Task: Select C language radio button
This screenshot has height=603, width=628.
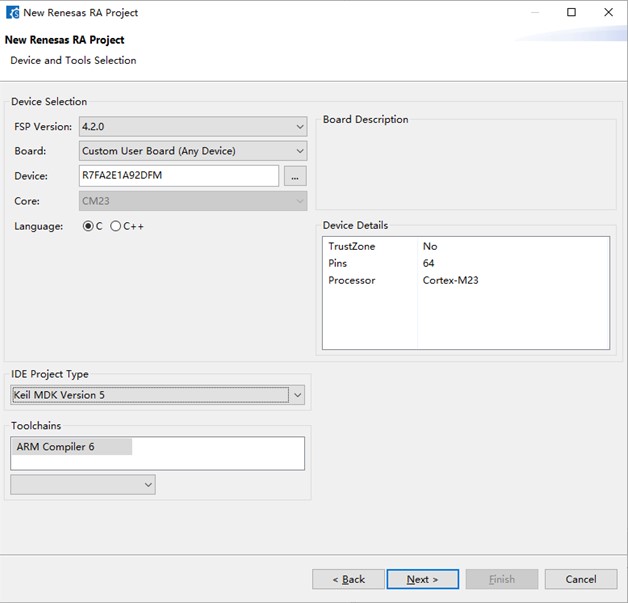Action: (88, 226)
